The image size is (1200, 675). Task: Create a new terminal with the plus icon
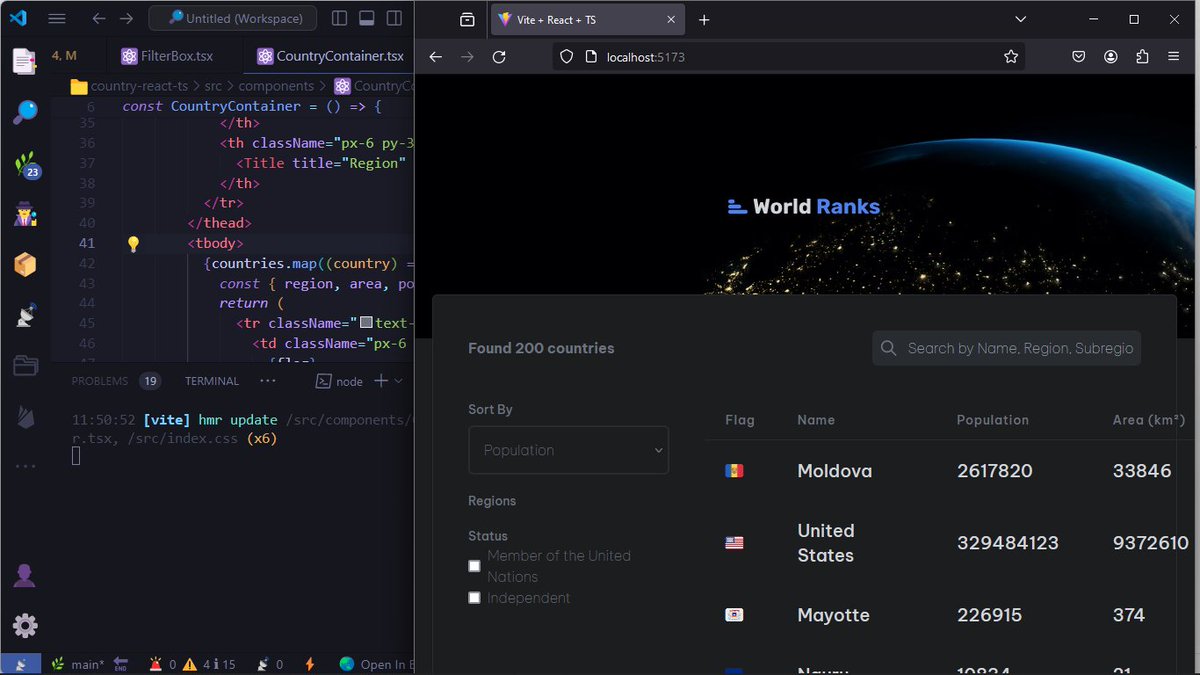380,381
